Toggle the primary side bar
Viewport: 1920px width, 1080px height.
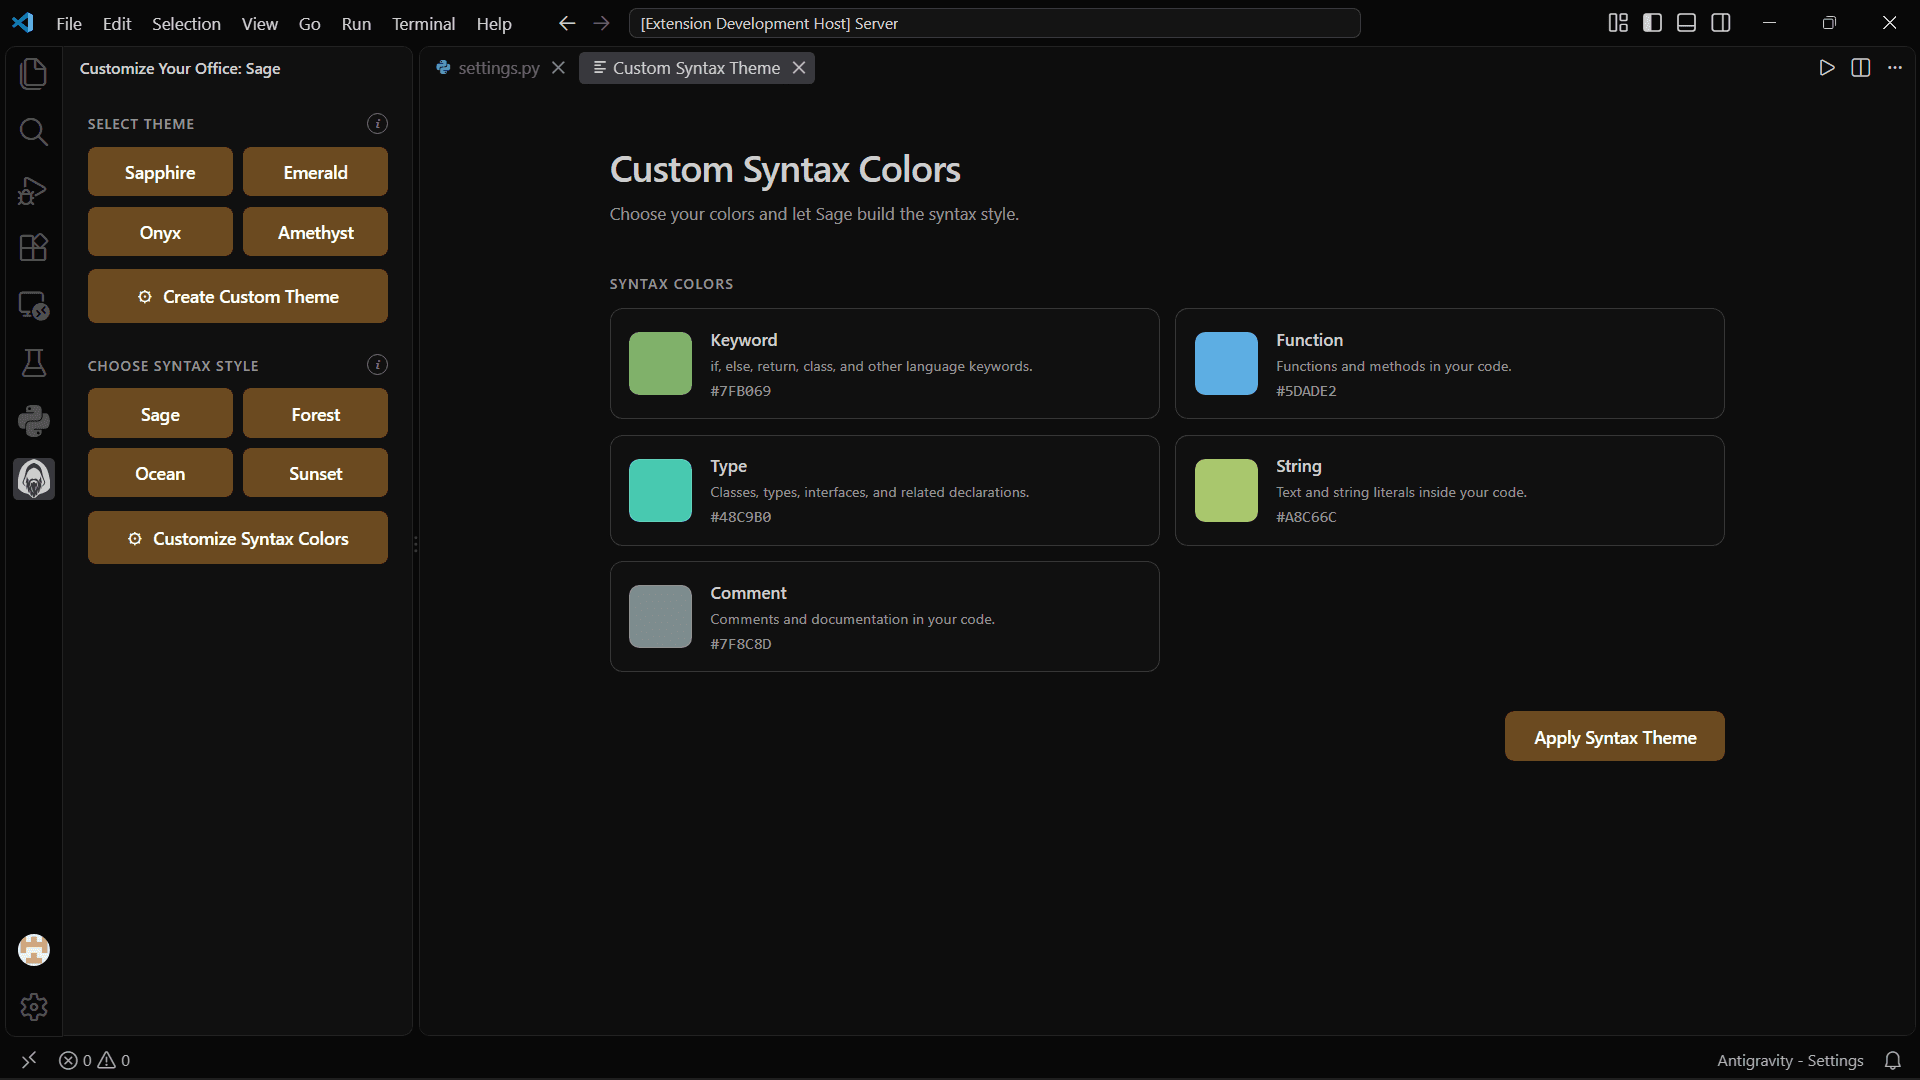click(1652, 23)
